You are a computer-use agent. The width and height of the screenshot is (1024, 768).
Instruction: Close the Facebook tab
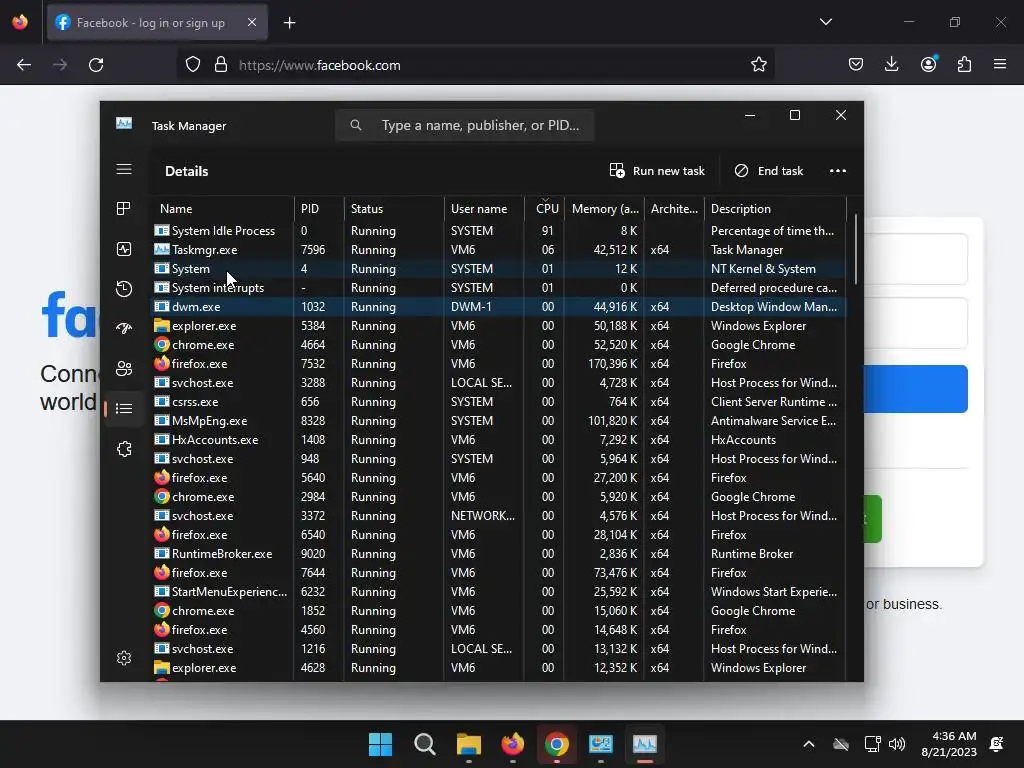pyautogui.click(x=252, y=22)
